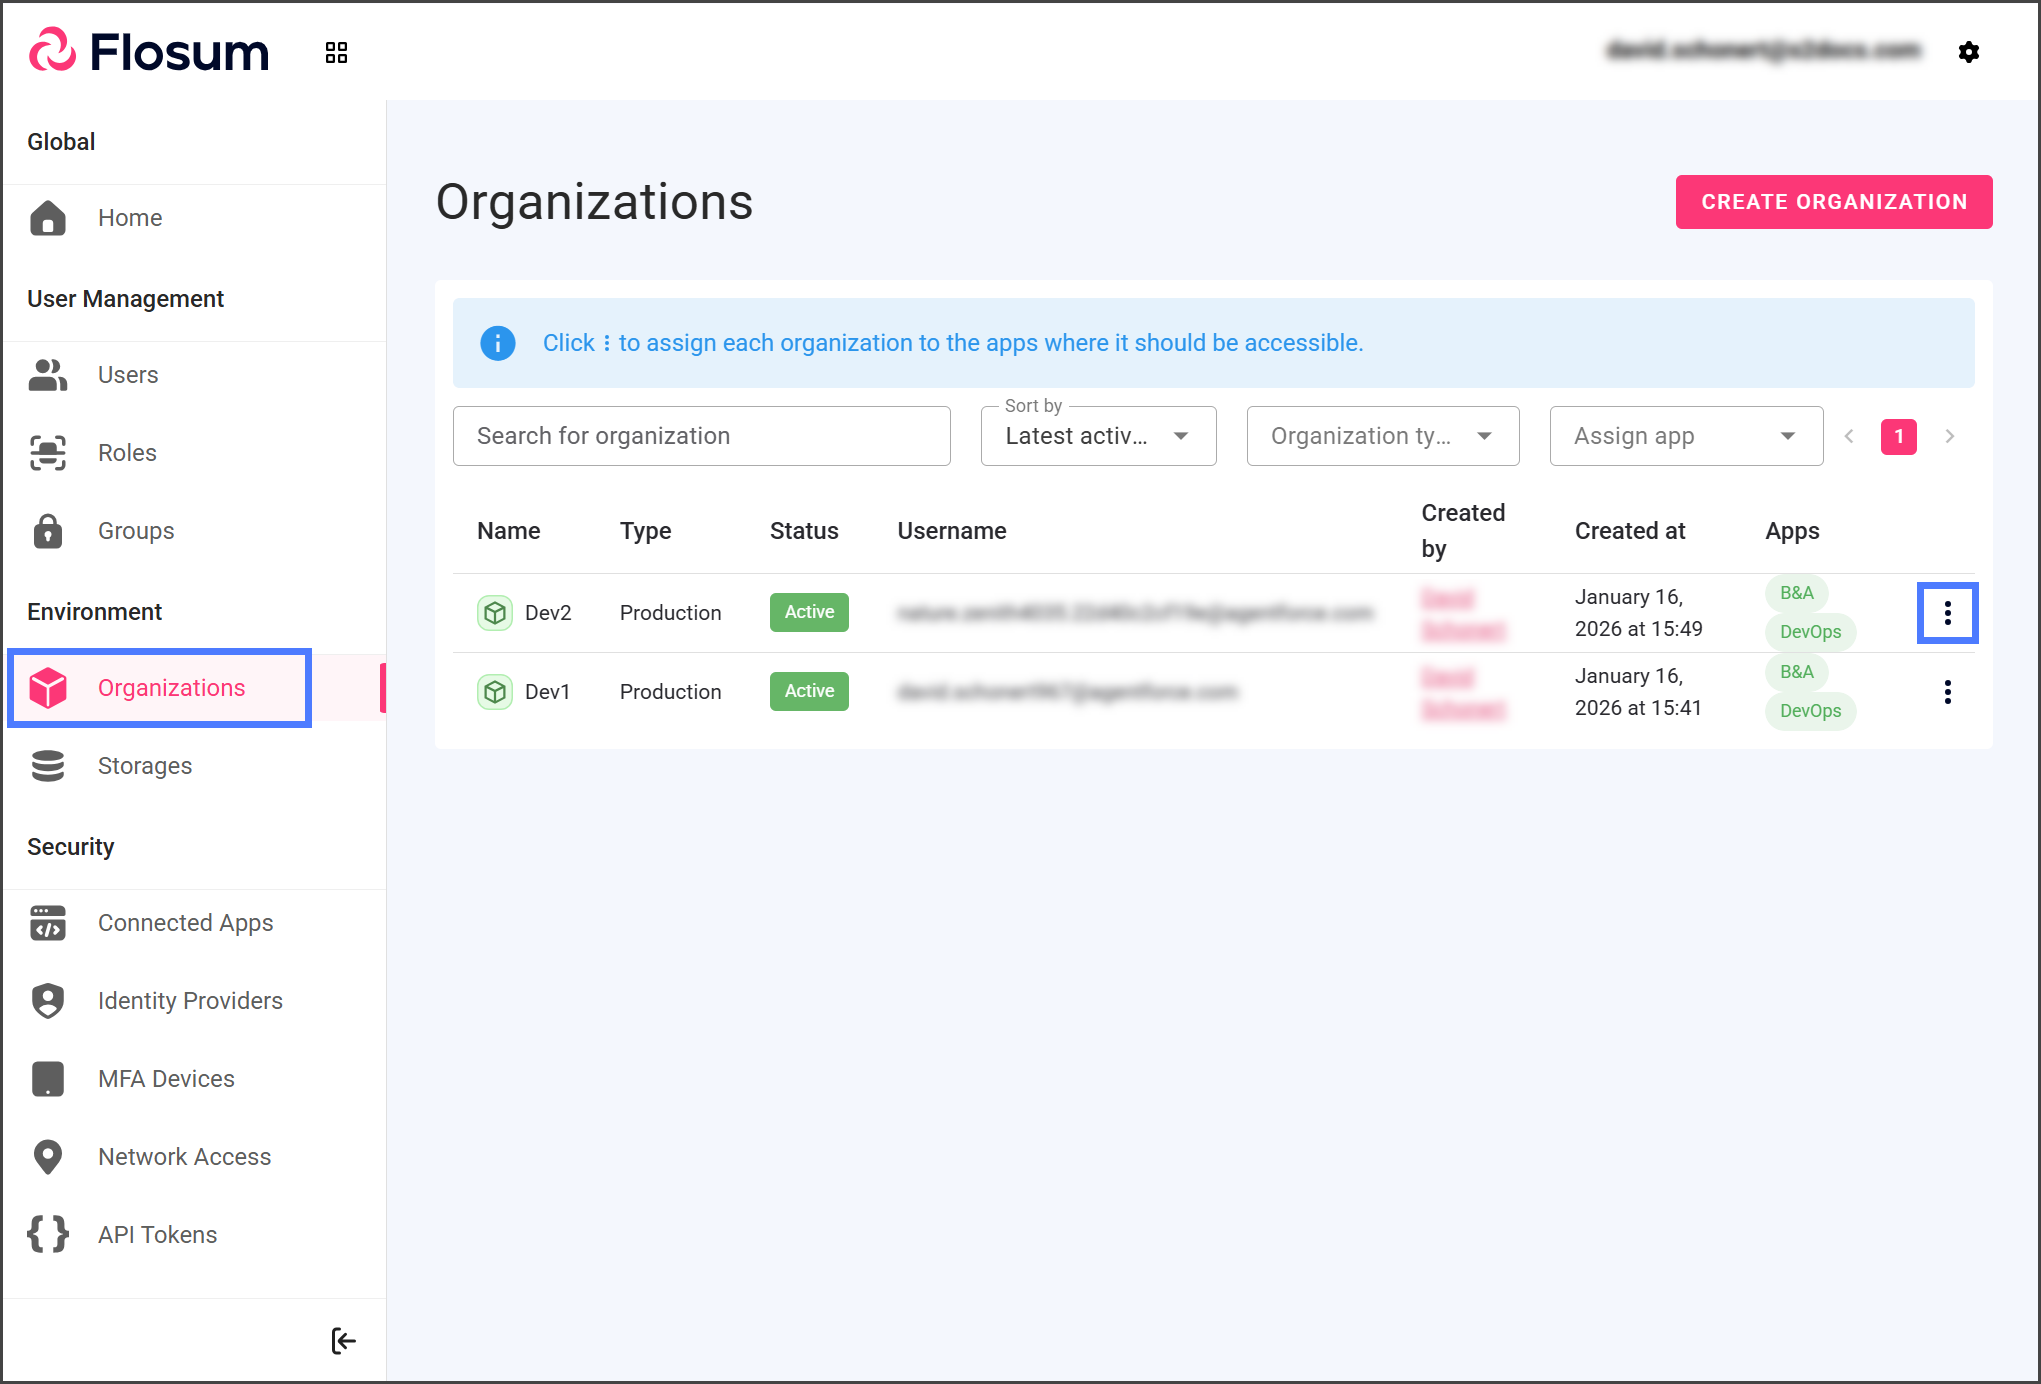Expand the Sort by dropdown

[1098, 436]
